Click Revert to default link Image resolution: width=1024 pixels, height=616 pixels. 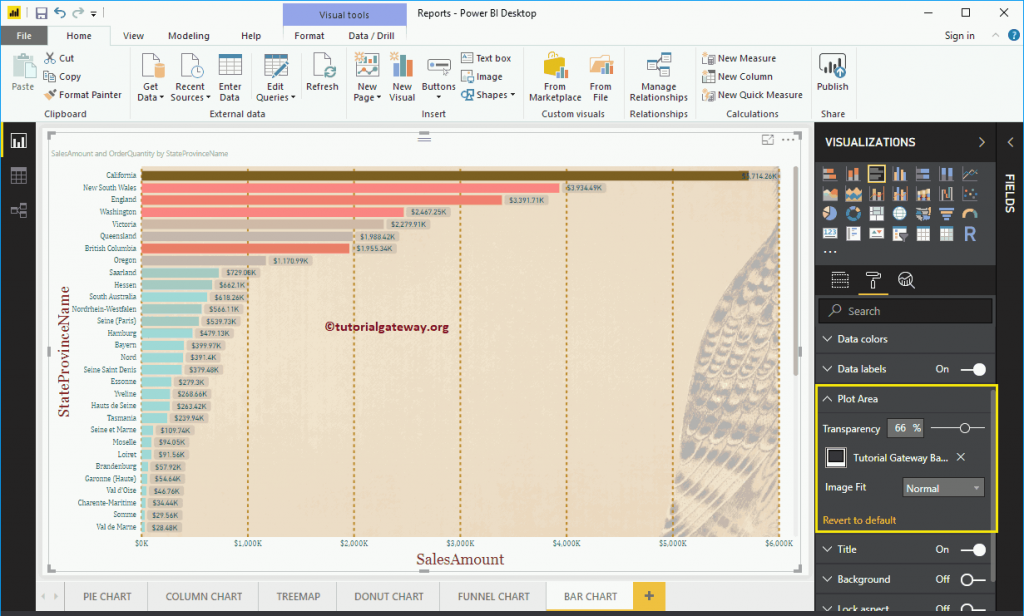(859, 520)
